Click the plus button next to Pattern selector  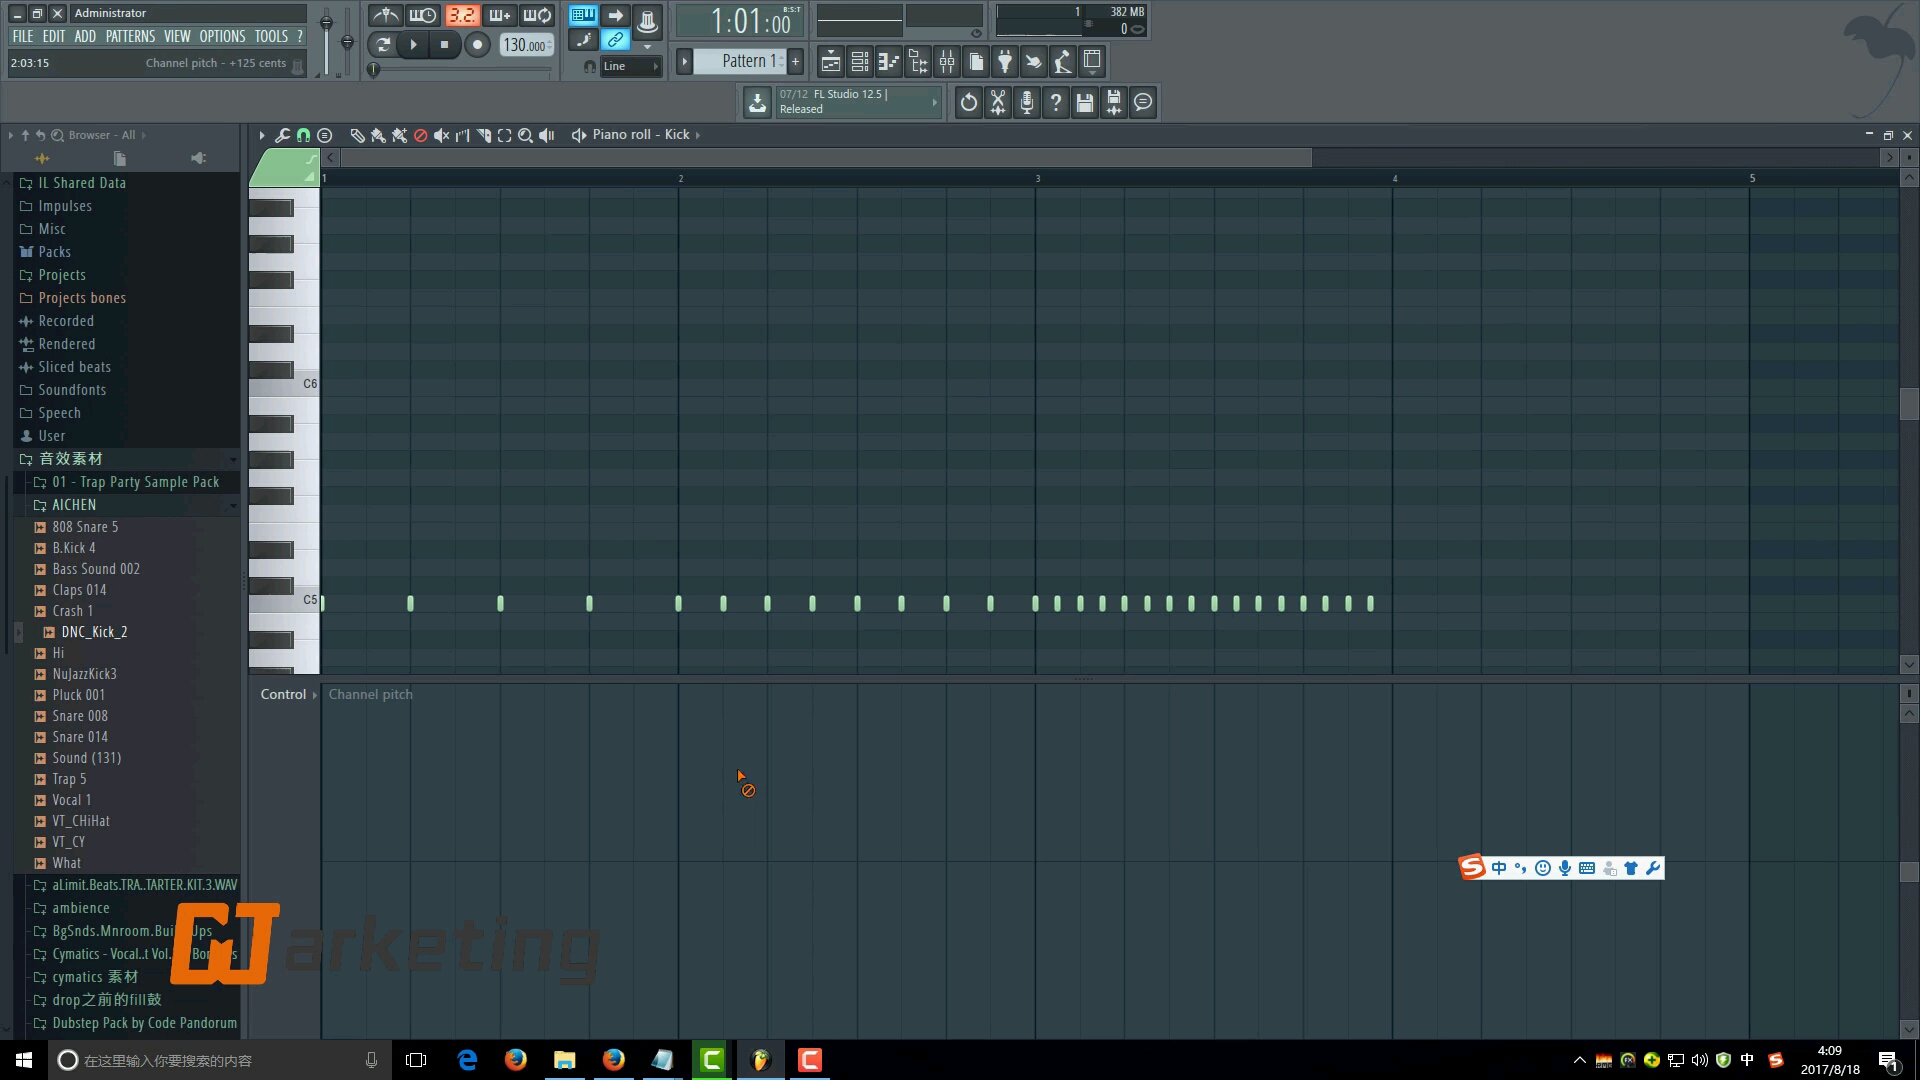coord(794,61)
